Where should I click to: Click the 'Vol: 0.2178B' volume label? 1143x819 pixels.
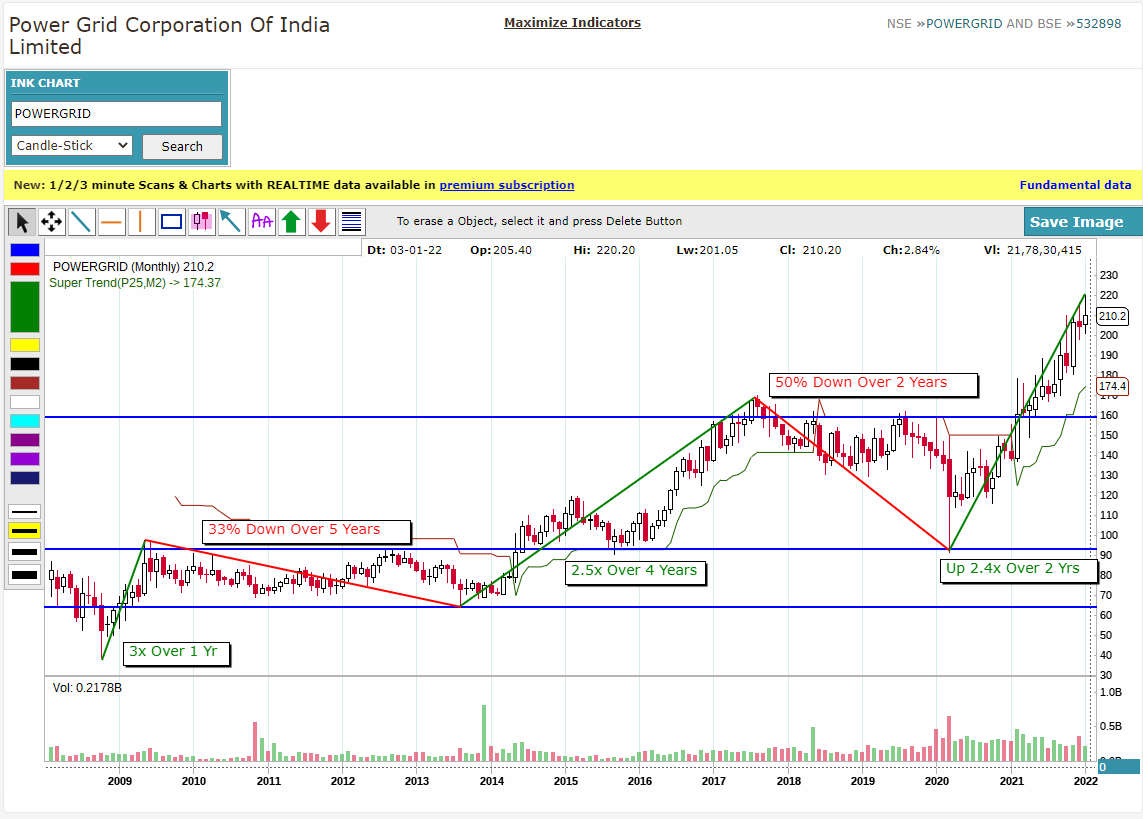coord(87,688)
